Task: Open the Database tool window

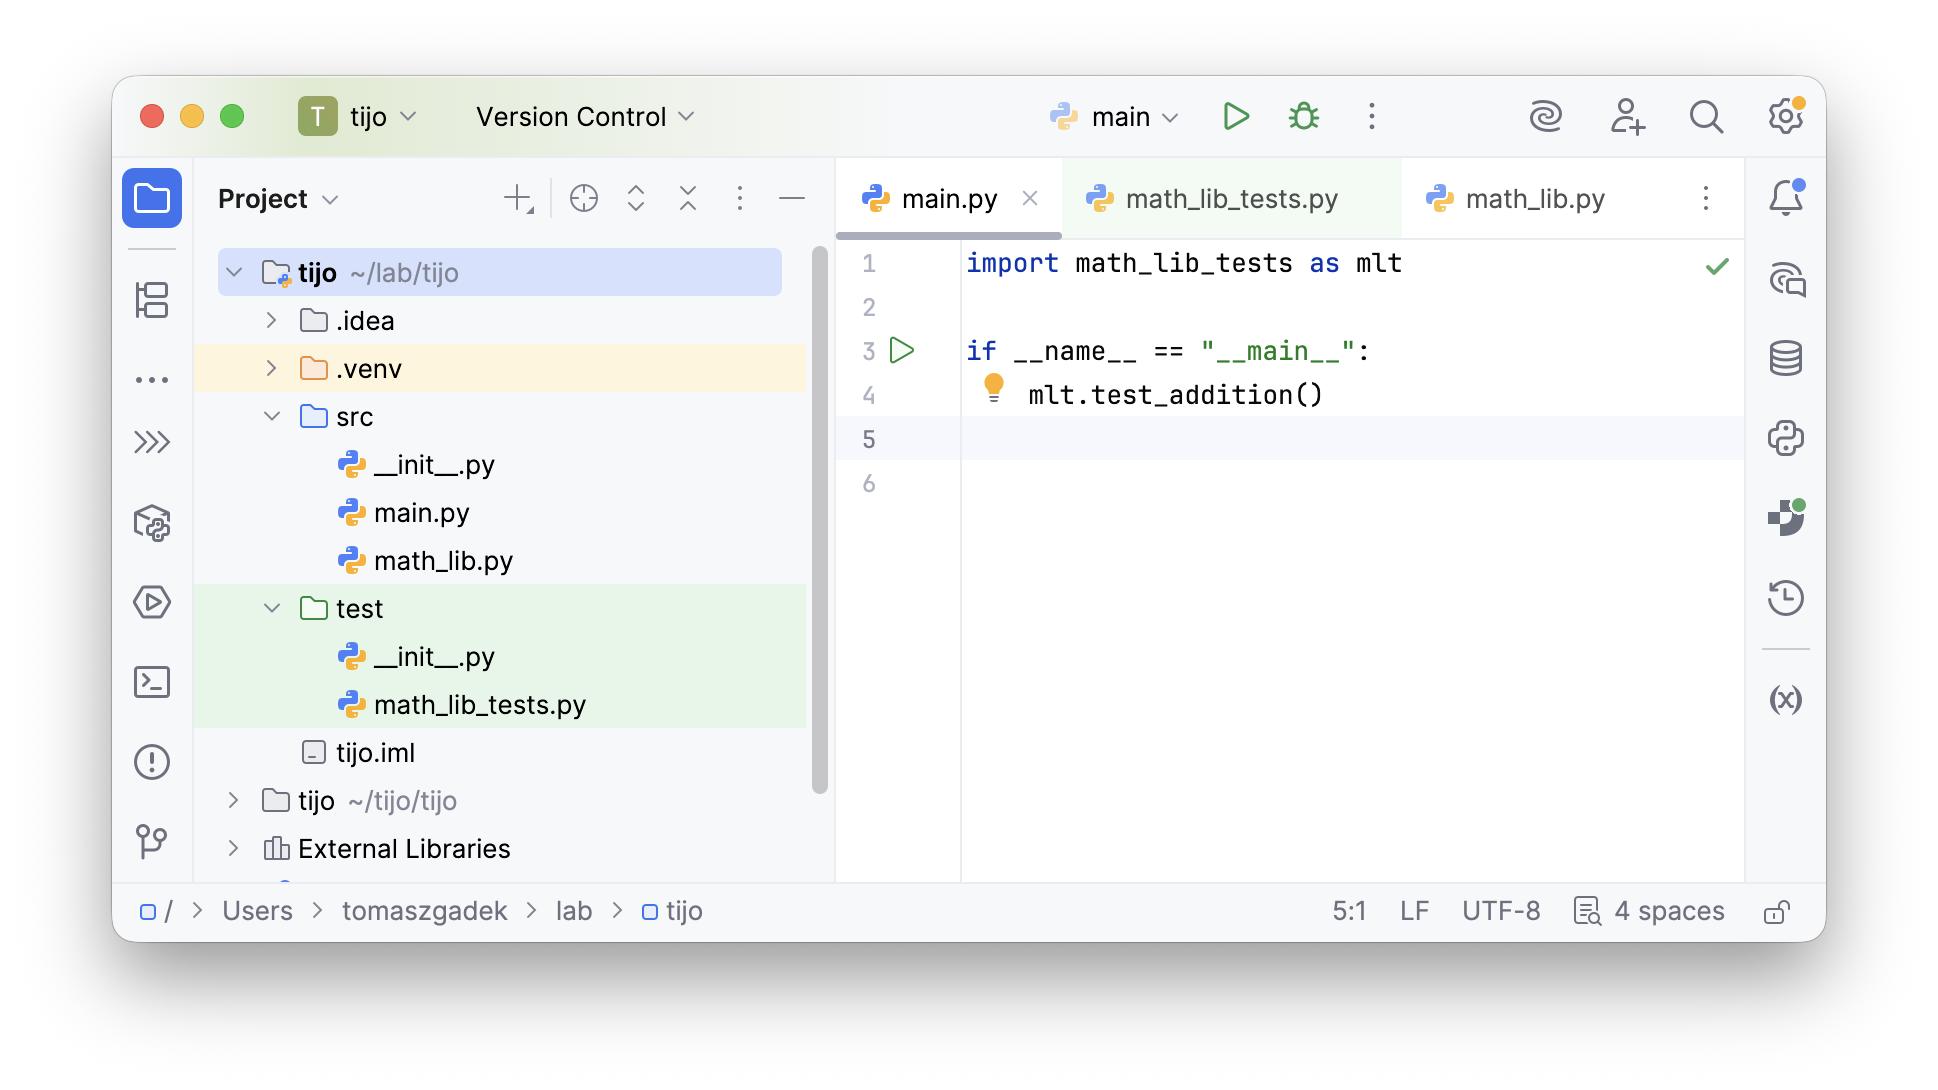Action: [1785, 358]
